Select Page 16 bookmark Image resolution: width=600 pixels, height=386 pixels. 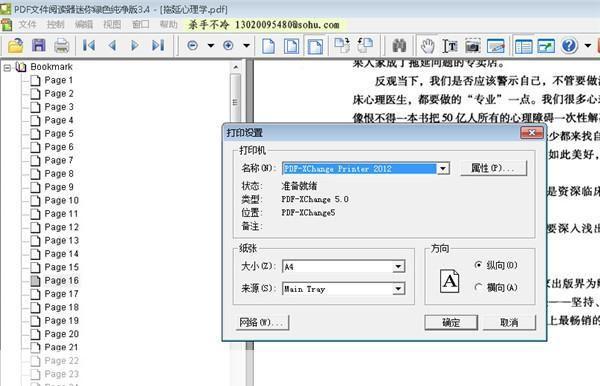tap(61, 281)
